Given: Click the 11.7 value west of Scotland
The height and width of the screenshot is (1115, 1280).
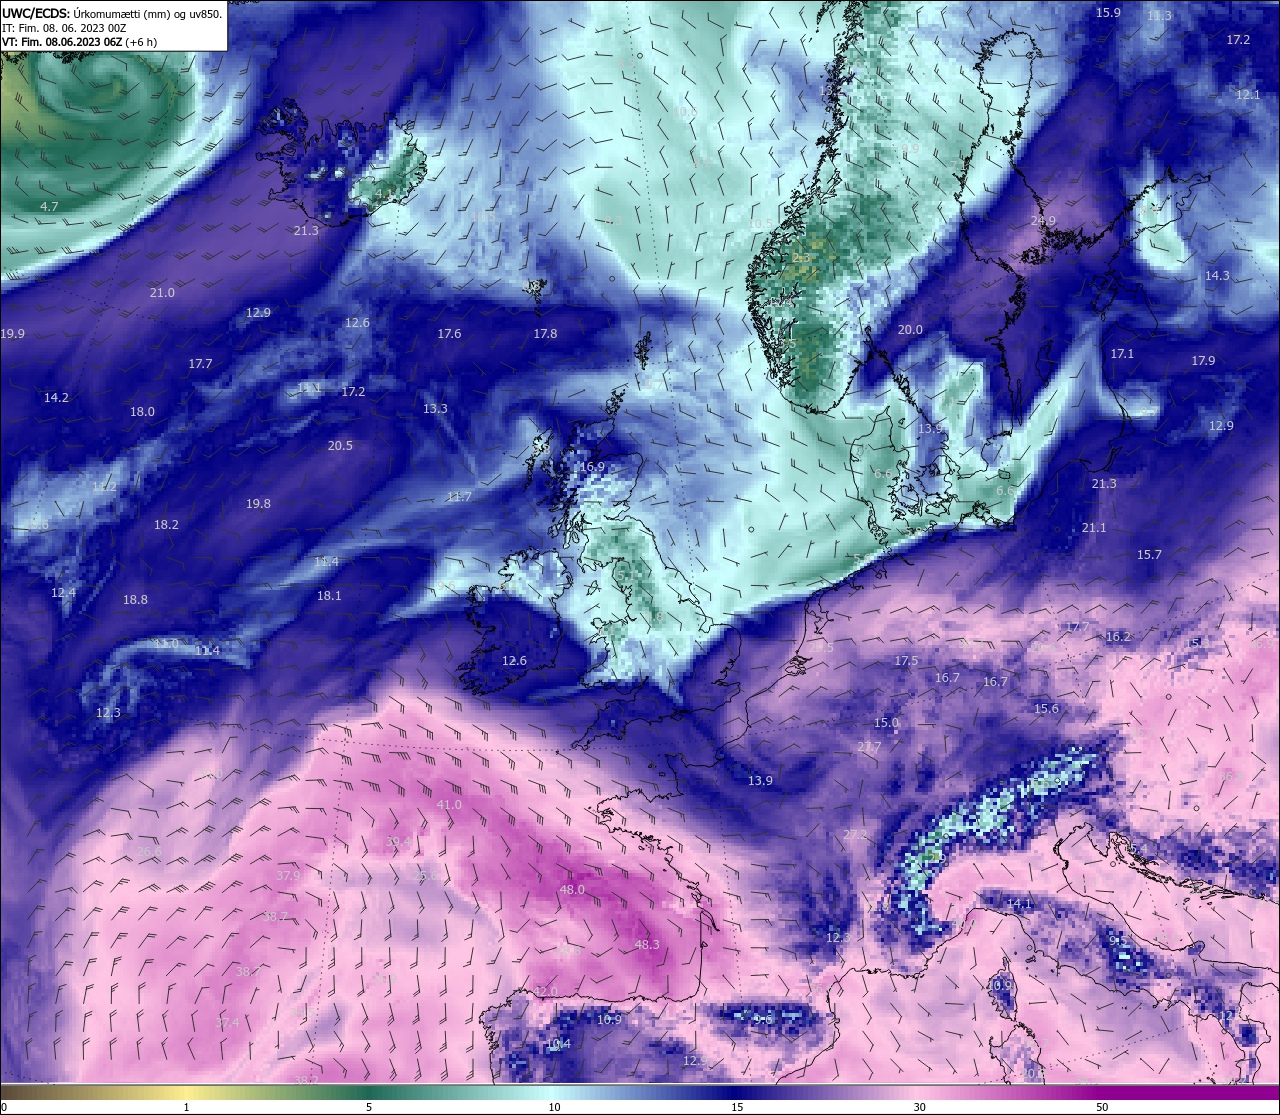Looking at the screenshot, I should point(459,497).
